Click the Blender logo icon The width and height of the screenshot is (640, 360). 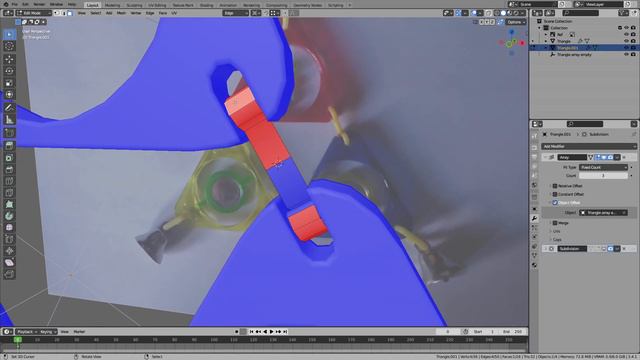[x=5, y=4]
